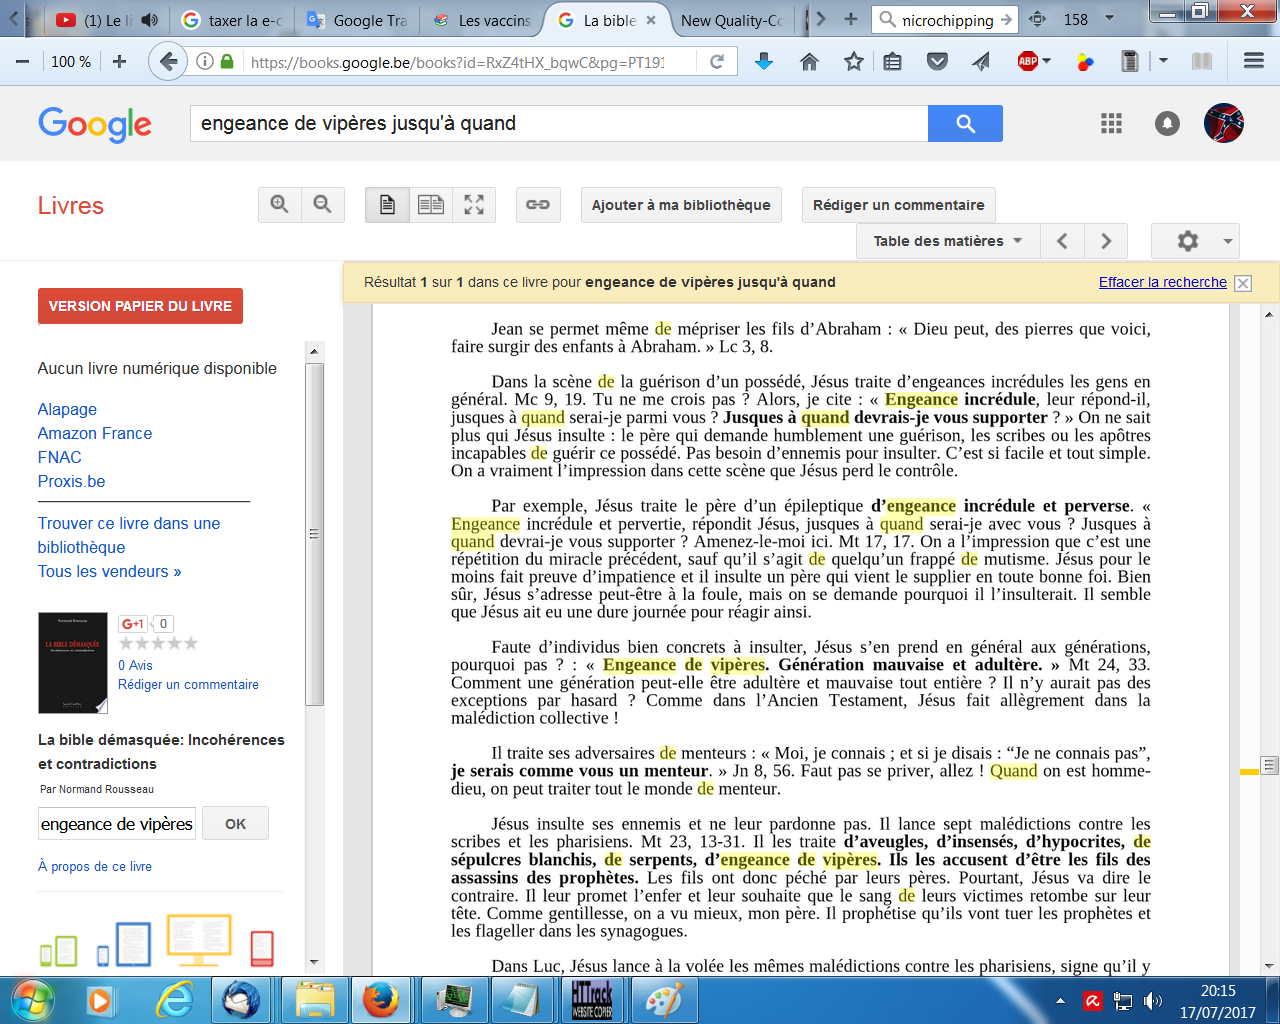This screenshot has height=1024, width=1280.
Task: Click Trouver ce livre dans une bibliothèque
Action: (x=129, y=535)
